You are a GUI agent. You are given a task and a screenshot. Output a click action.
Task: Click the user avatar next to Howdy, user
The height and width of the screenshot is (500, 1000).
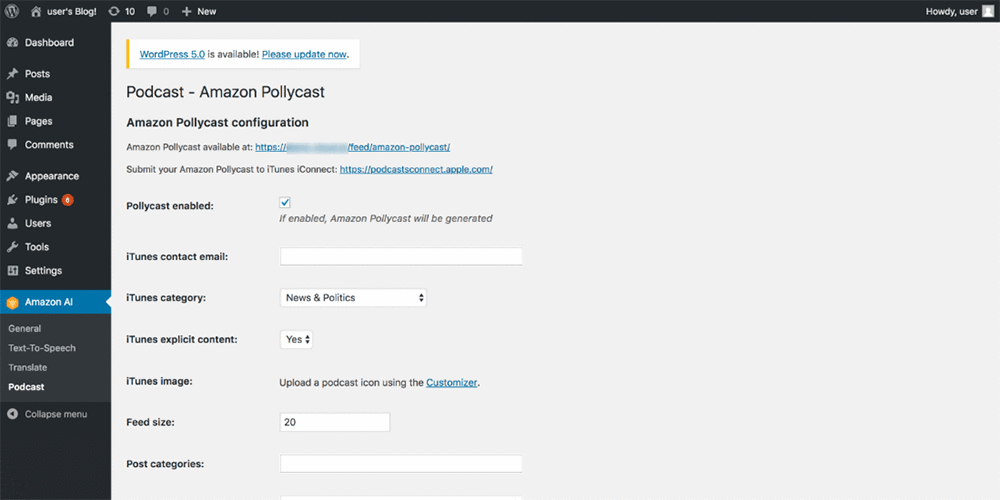pos(988,11)
